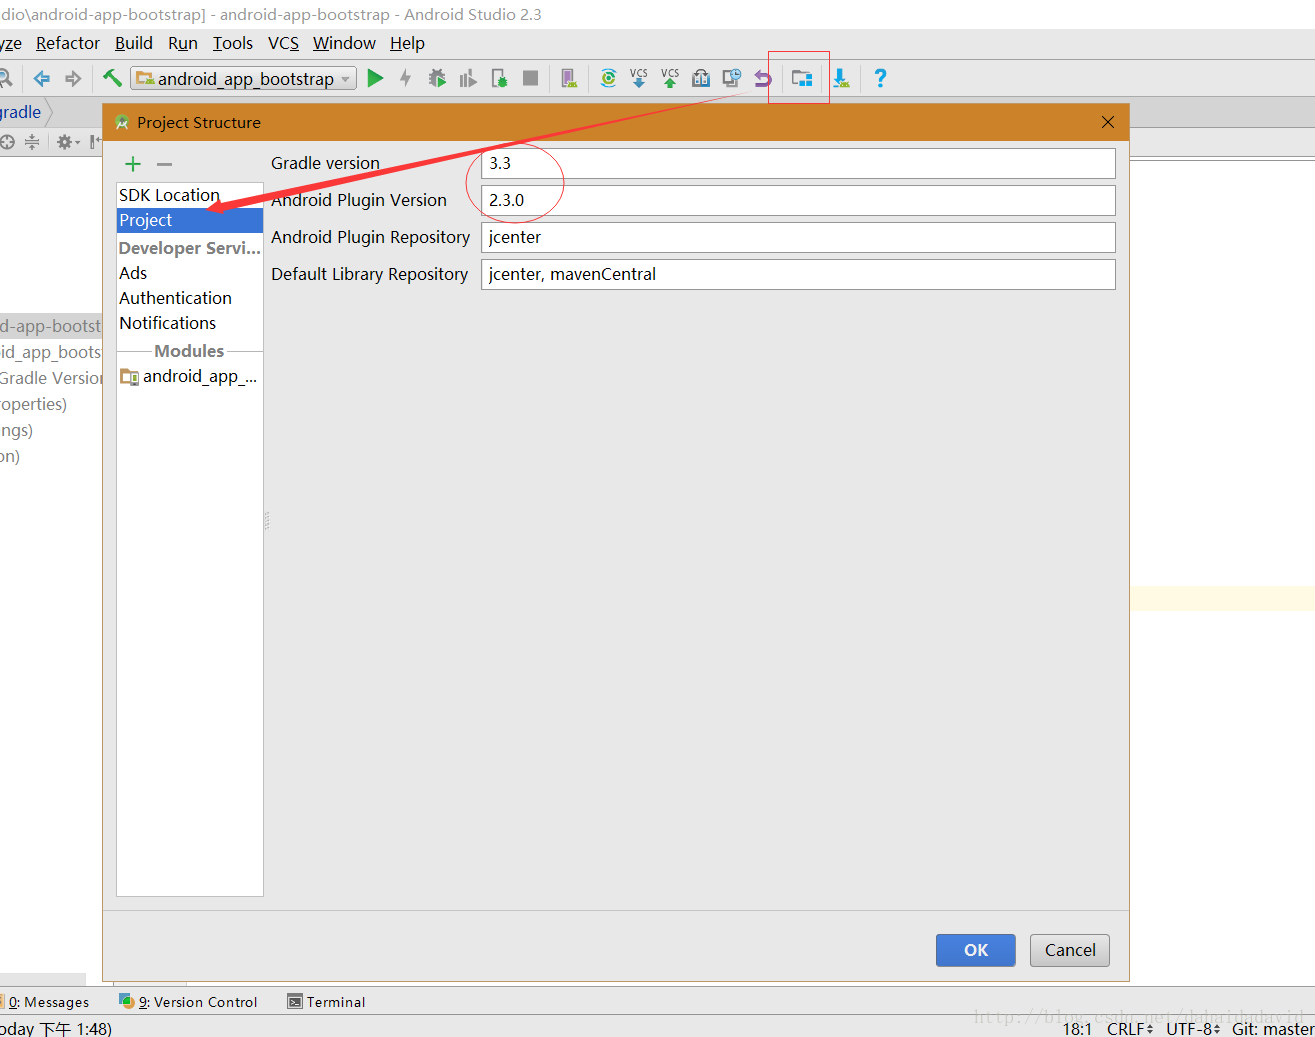The image size is (1315, 1037).
Task: Open the Project Structure toolbar icon
Action: tap(801, 78)
